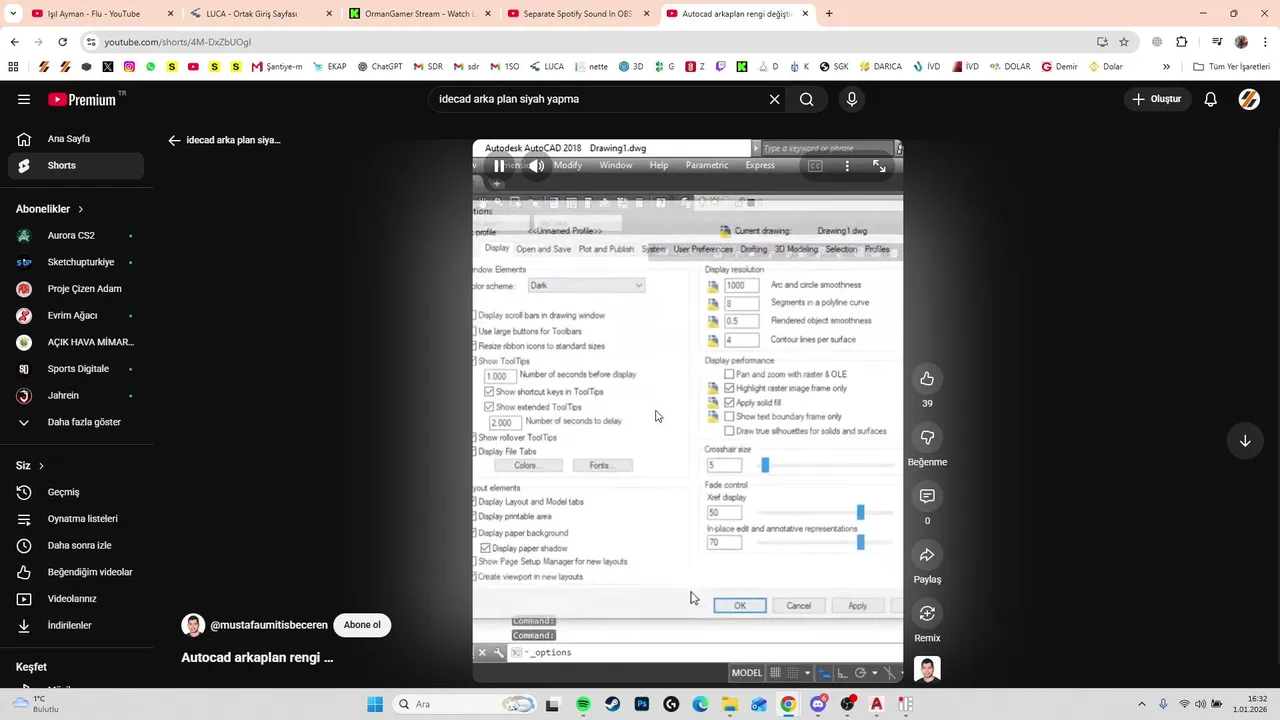Expand the Abonelikler section

pyautogui.click(x=50, y=209)
